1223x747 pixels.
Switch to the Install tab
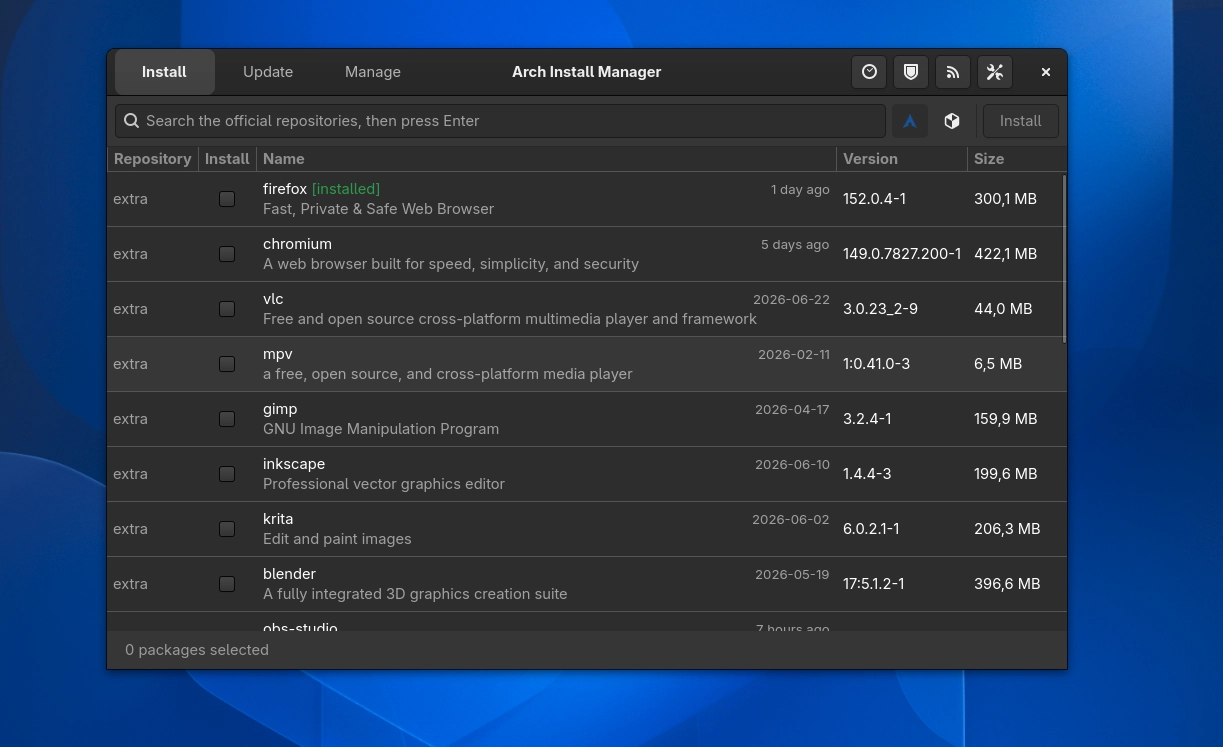tap(164, 72)
